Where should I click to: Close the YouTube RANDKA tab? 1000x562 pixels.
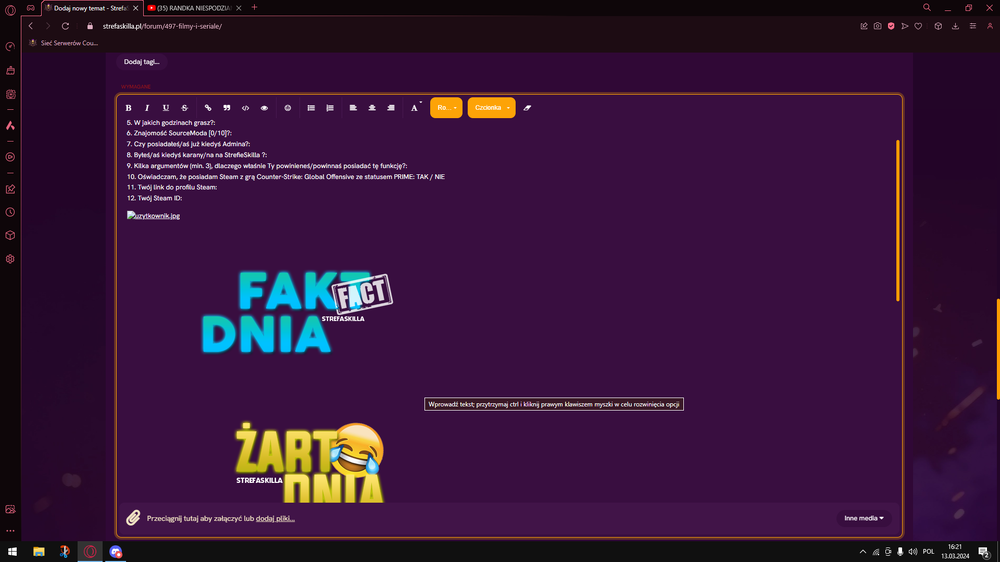tap(239, 8)
